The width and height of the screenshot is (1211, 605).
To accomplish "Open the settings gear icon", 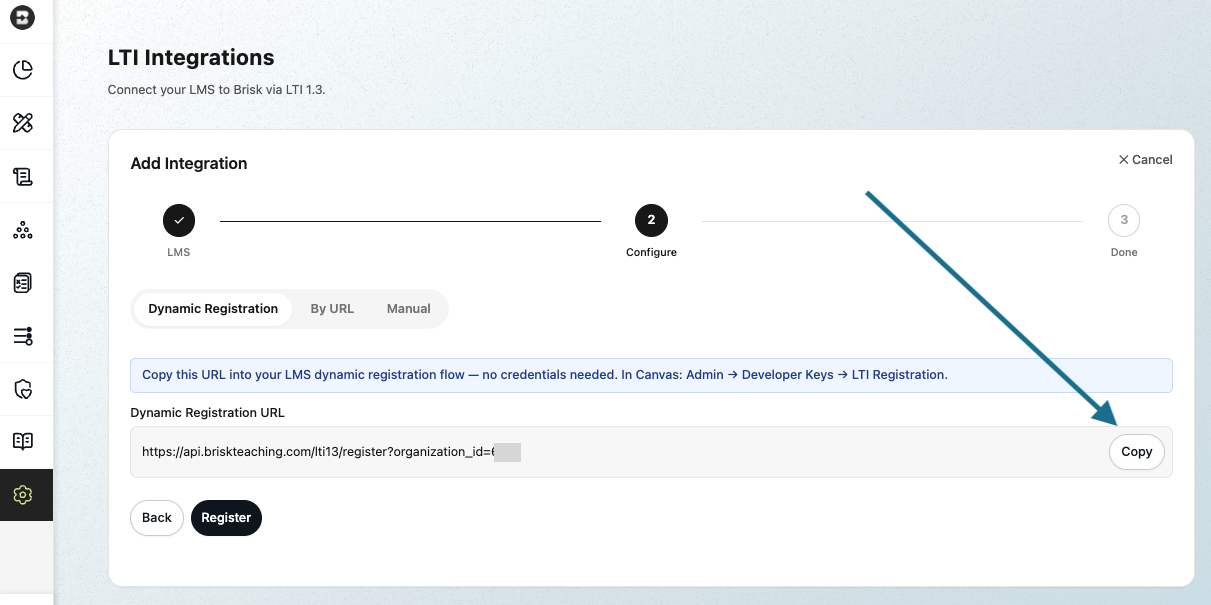I will 22,495.
